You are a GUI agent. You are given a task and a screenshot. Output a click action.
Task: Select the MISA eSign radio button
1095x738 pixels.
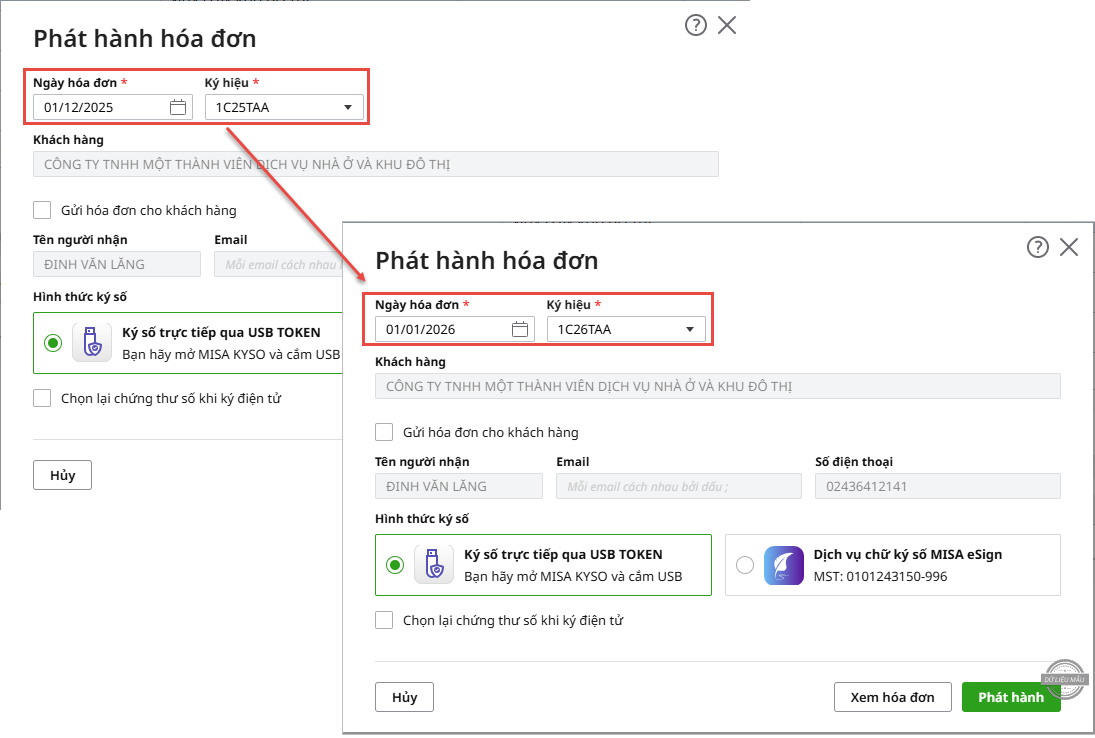[744, 565]
